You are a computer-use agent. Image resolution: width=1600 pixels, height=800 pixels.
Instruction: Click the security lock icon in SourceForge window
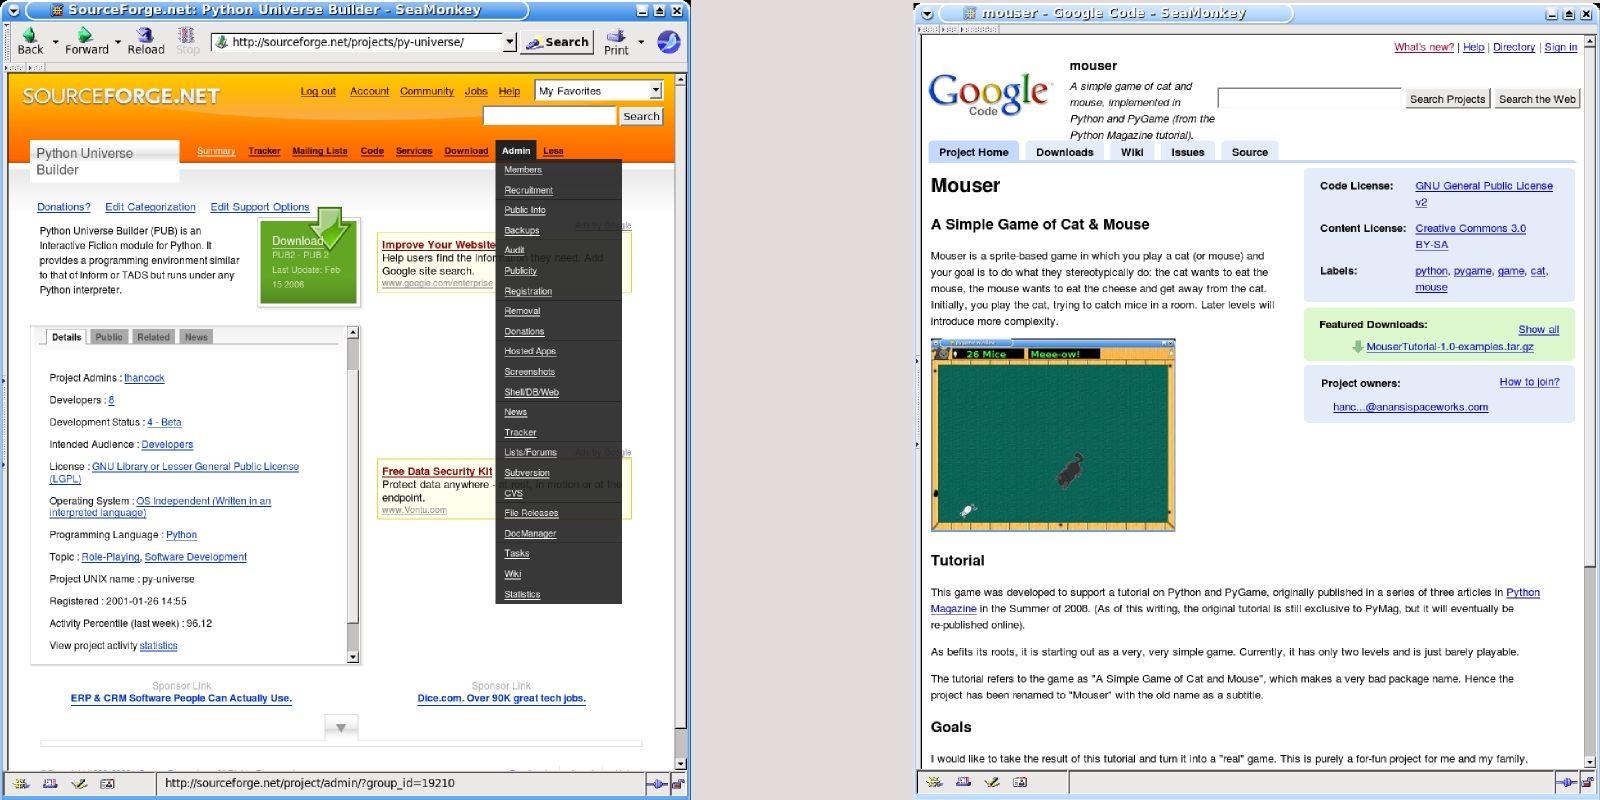(x=677, y=784)
